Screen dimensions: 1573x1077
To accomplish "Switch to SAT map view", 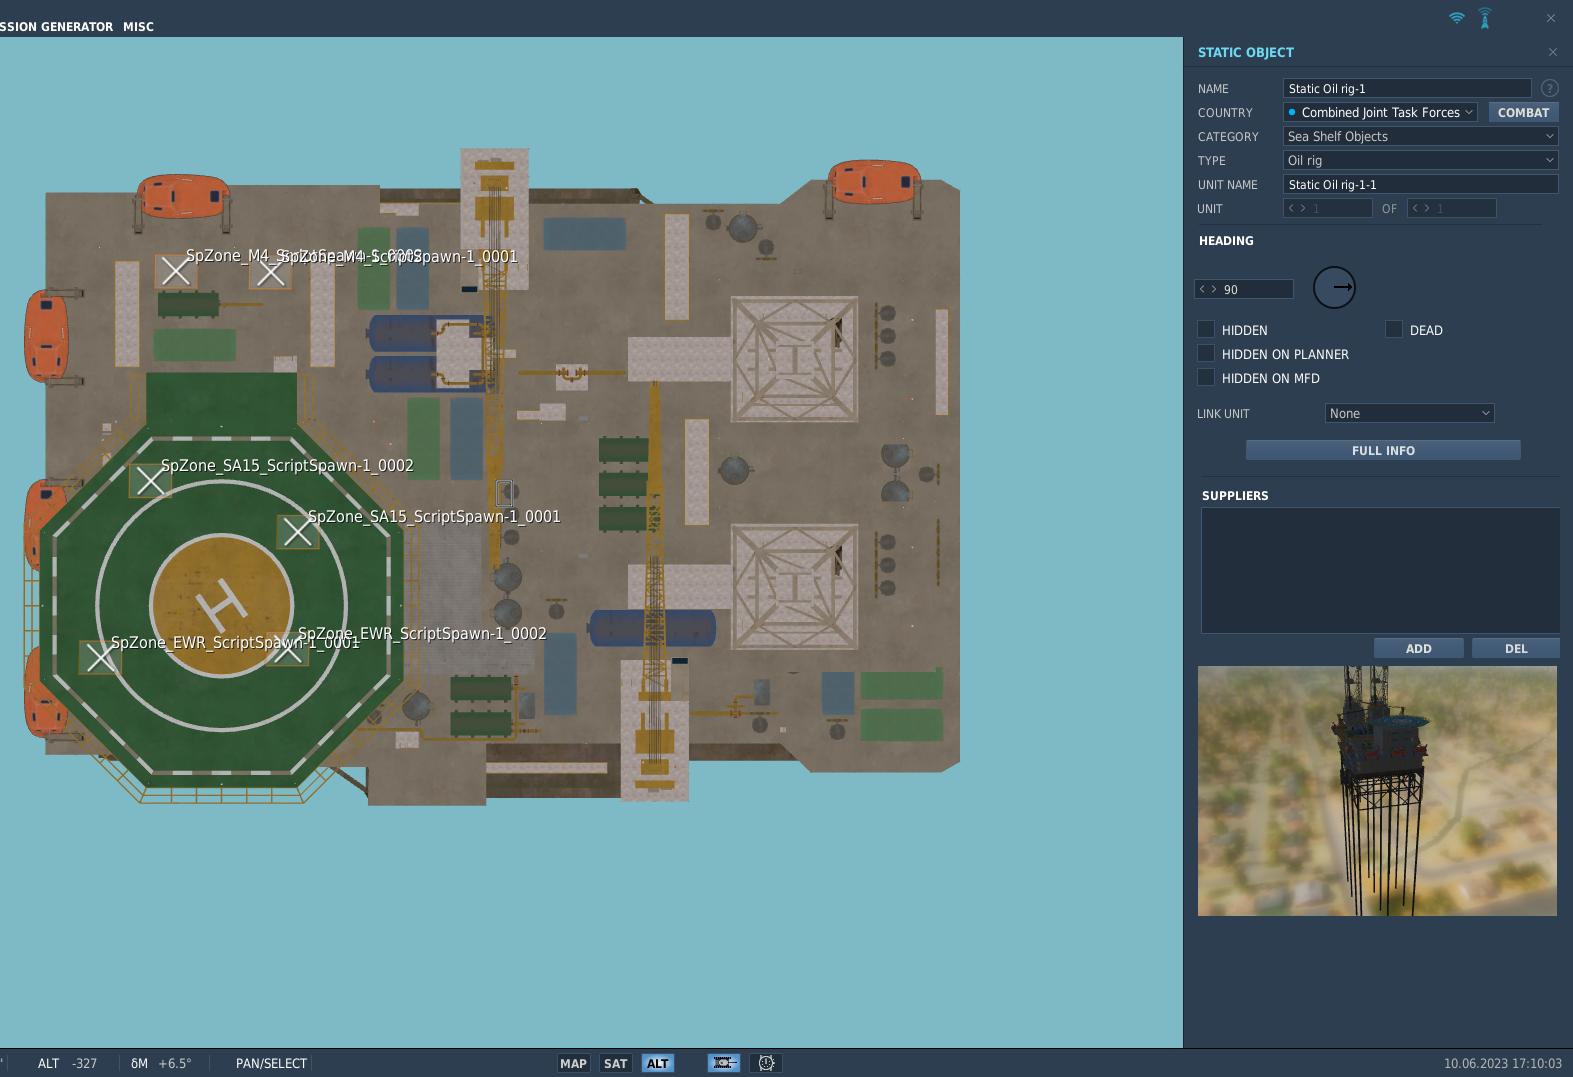I will point(616,1063).
